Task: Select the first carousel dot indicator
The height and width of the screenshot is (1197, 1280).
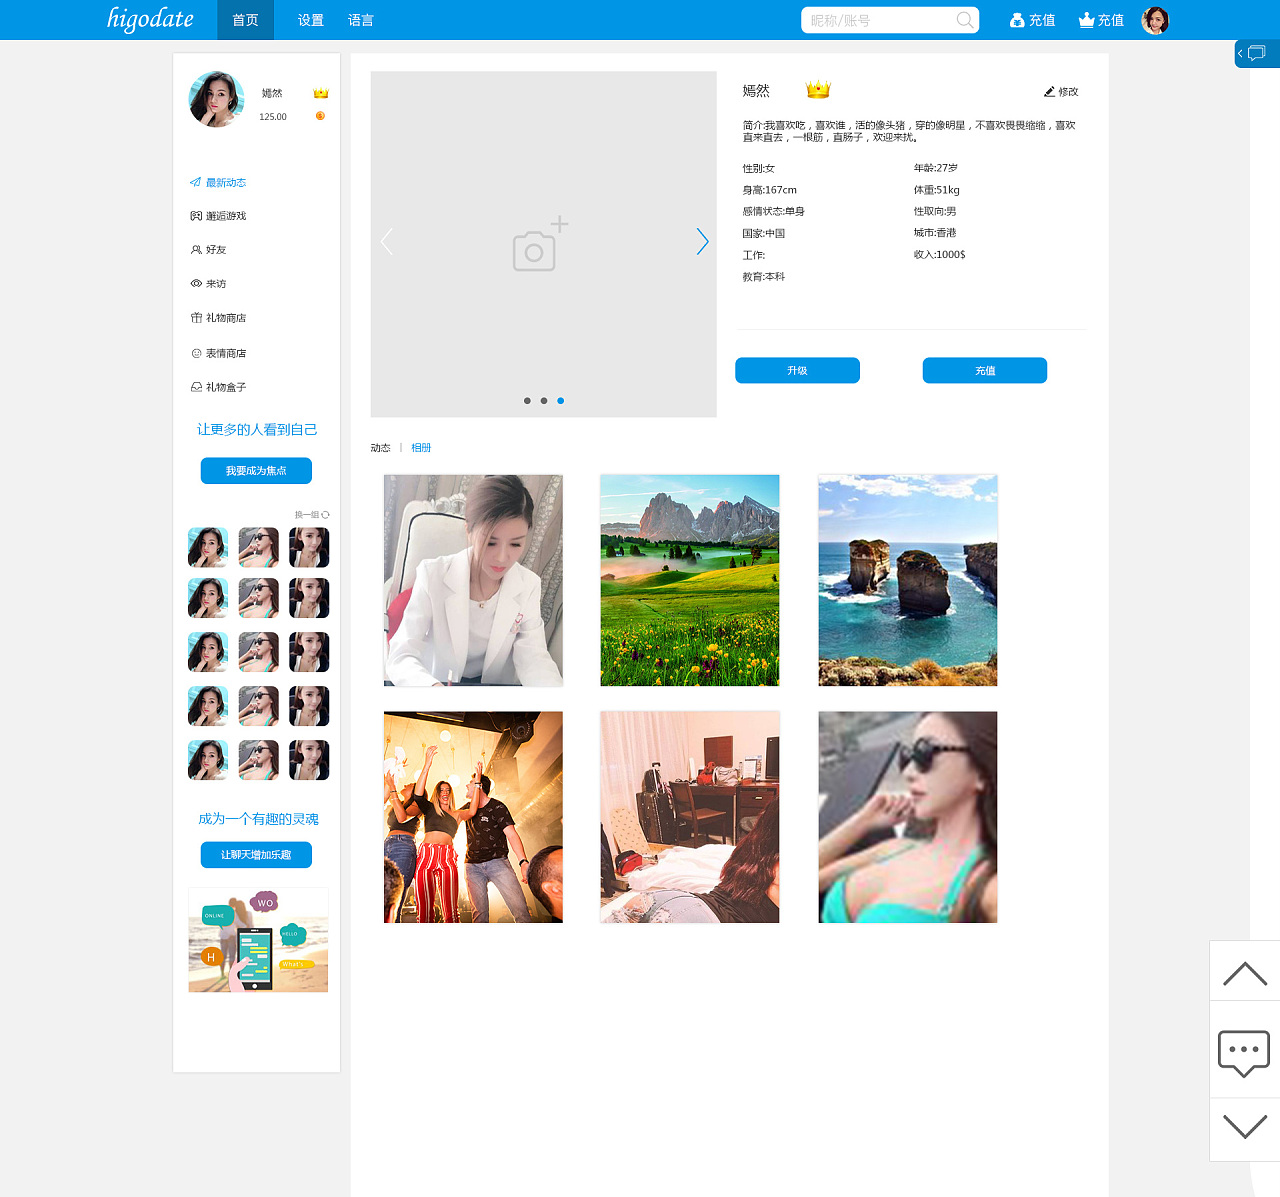Action: [x=527, y=401]
